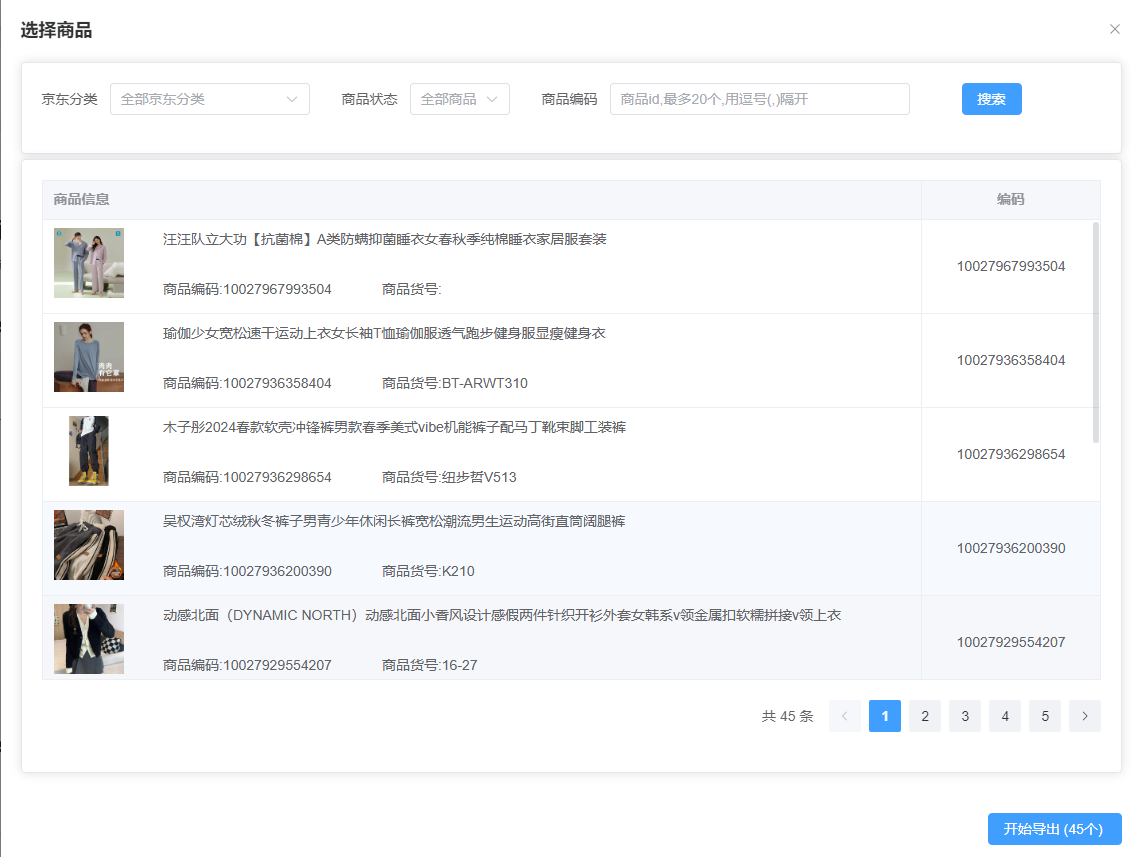Click the pajama set product thumbnail
Screen dimensions: 1141x857
[x=89, y=263]
